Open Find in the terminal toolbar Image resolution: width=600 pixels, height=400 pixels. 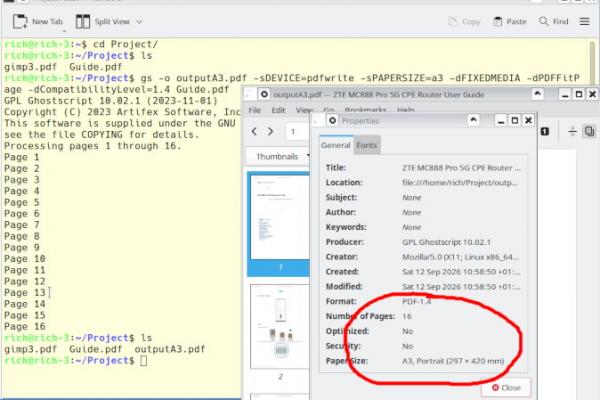(x=554, y=21)
